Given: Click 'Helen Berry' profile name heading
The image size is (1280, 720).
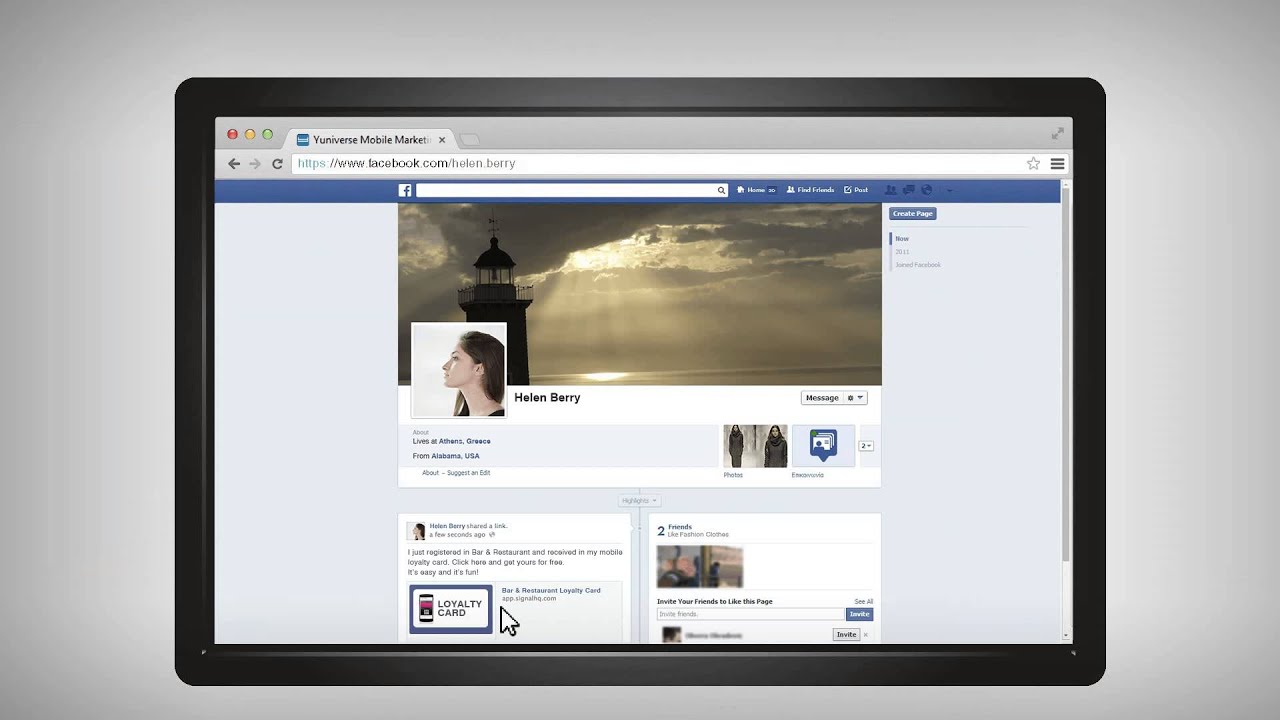Looking at the screenshot, I should pos(547,398).
